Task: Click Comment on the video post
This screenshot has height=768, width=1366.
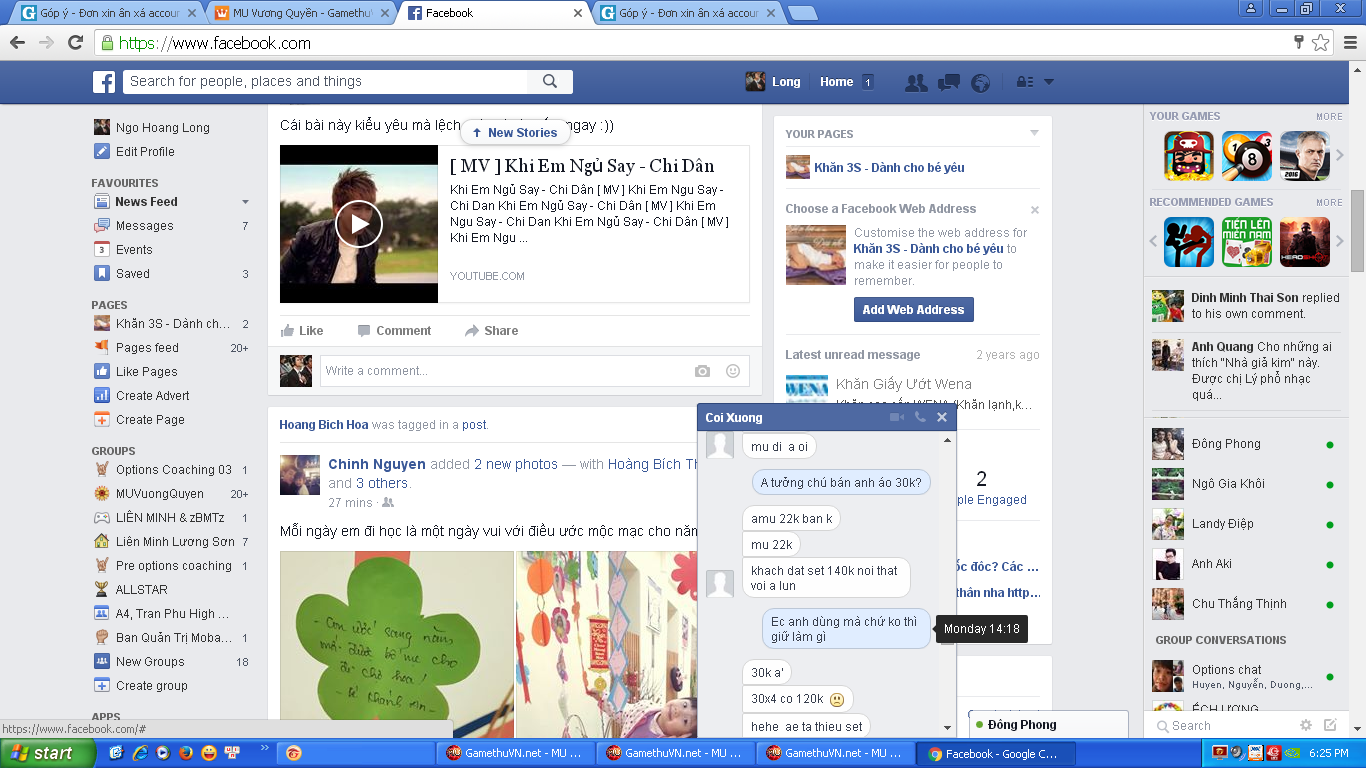Action: 394,331
